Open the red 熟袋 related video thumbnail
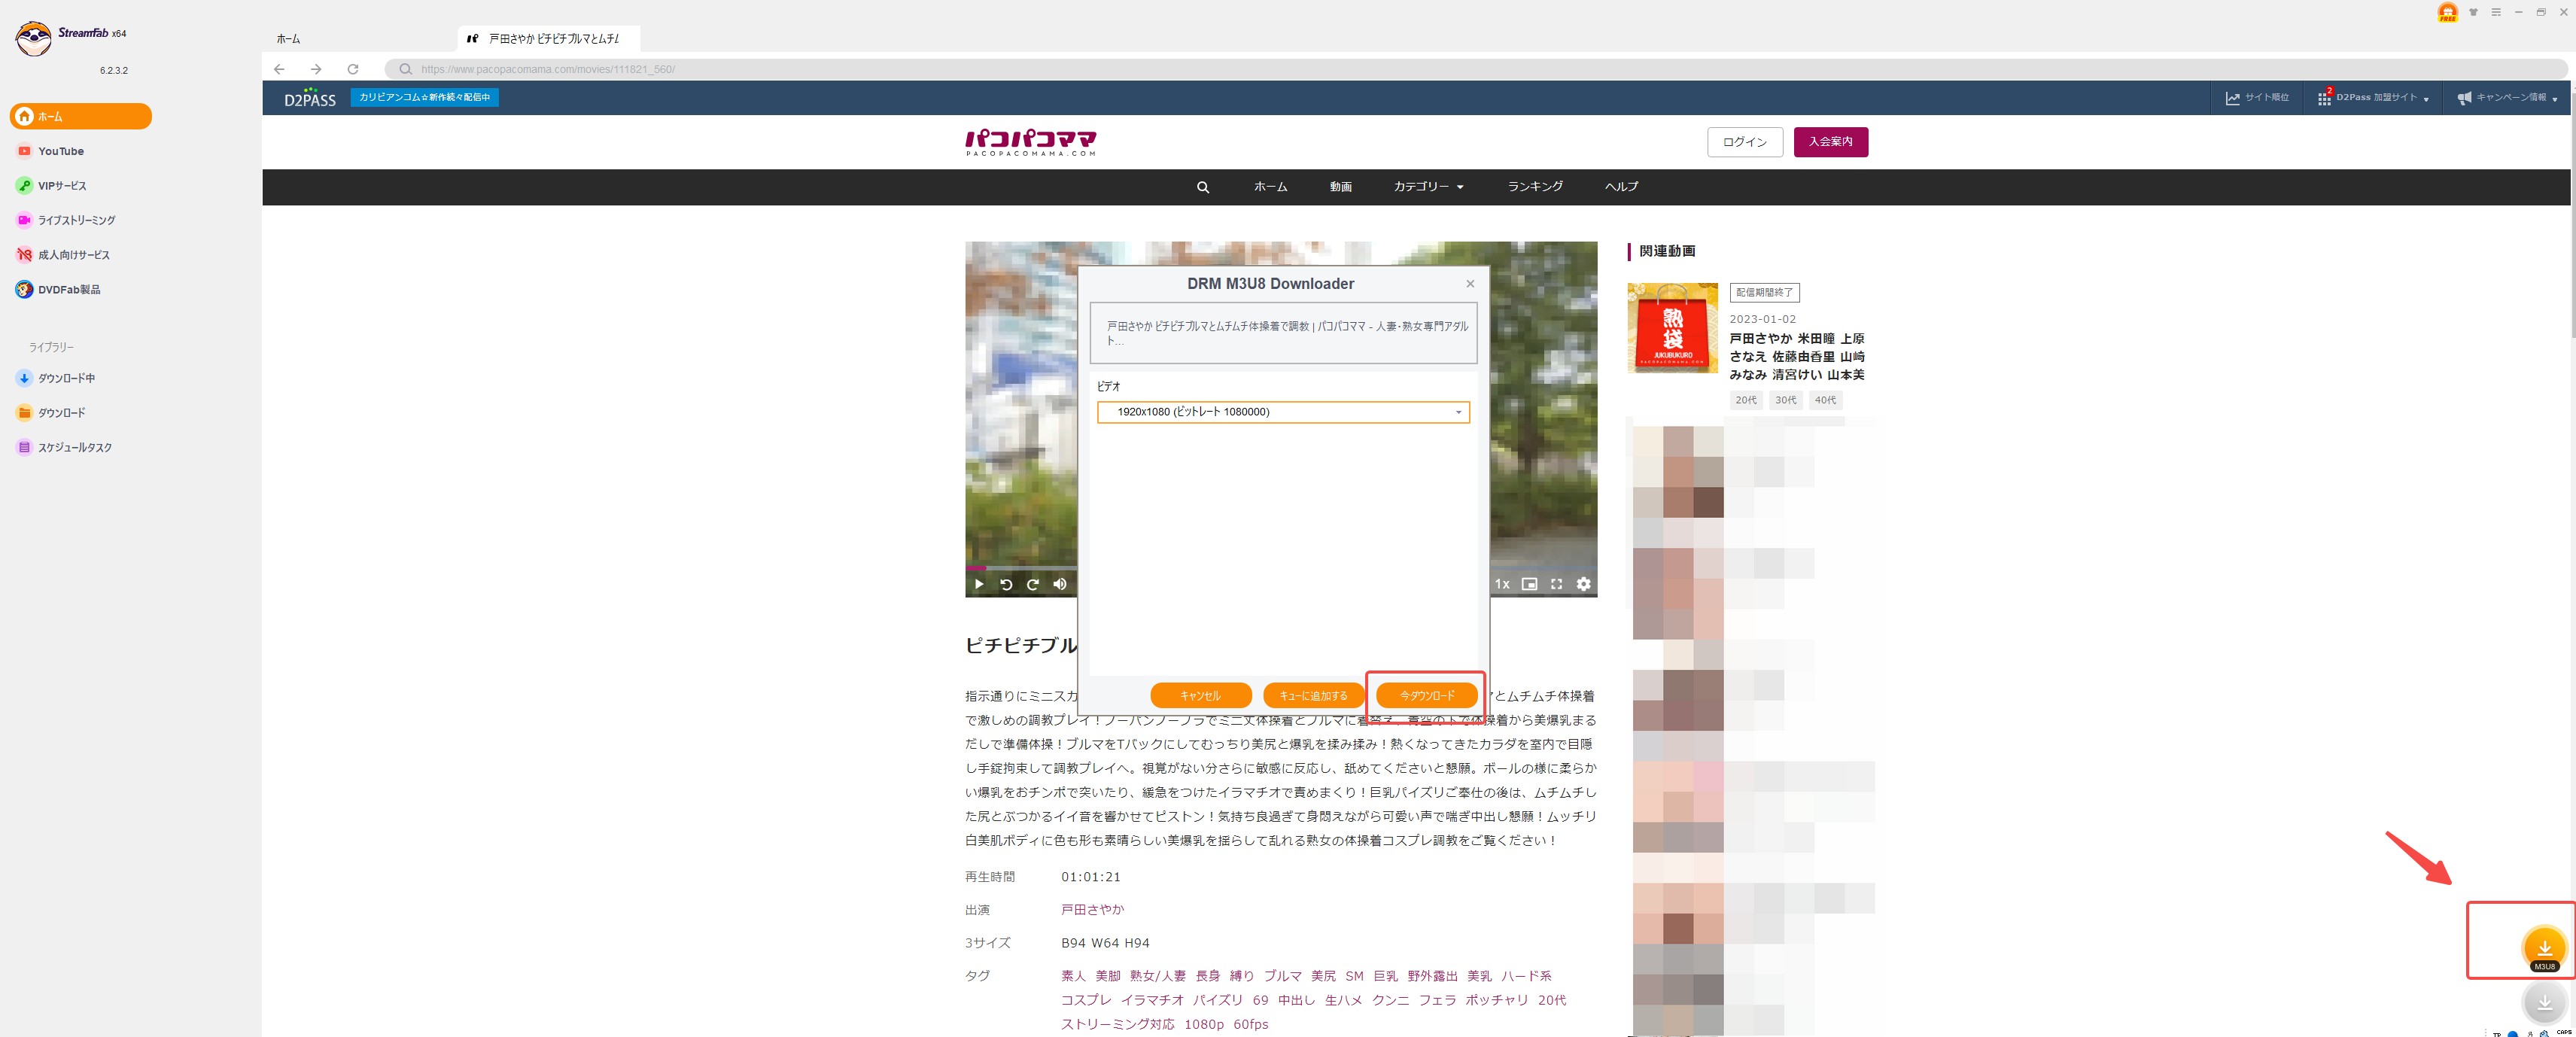Screen dimensions: 2576x1037 pyautogui.click(x=1672, y=328)
